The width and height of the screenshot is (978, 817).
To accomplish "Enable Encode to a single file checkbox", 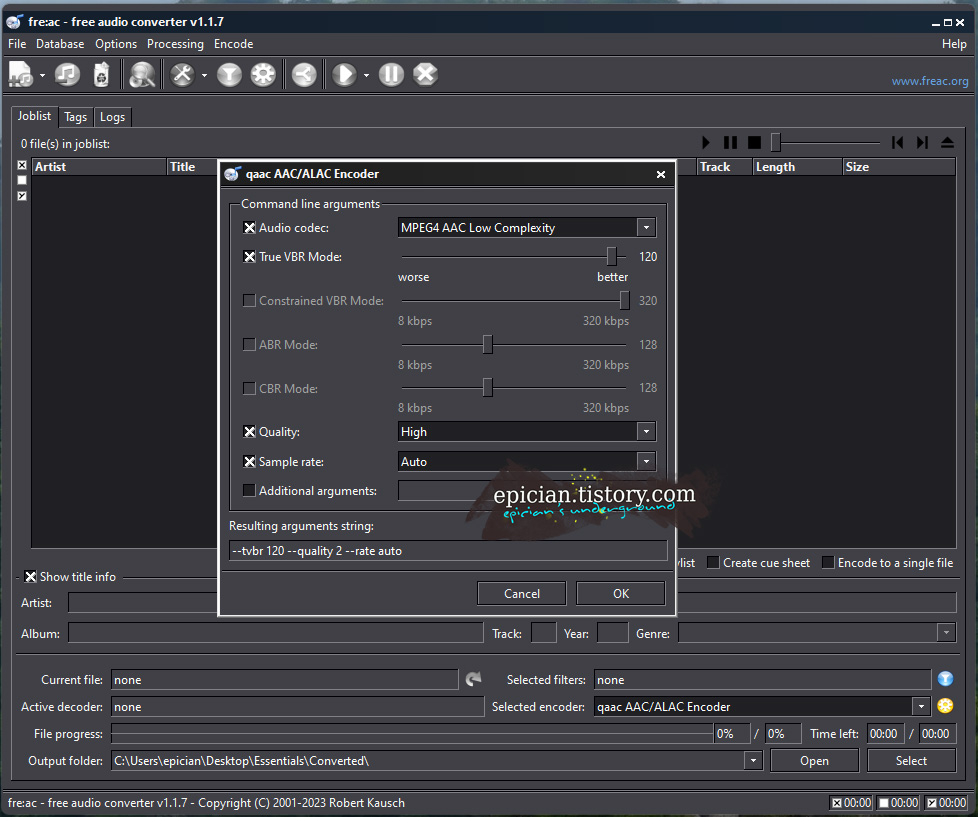I will click(x=828, y=563).
